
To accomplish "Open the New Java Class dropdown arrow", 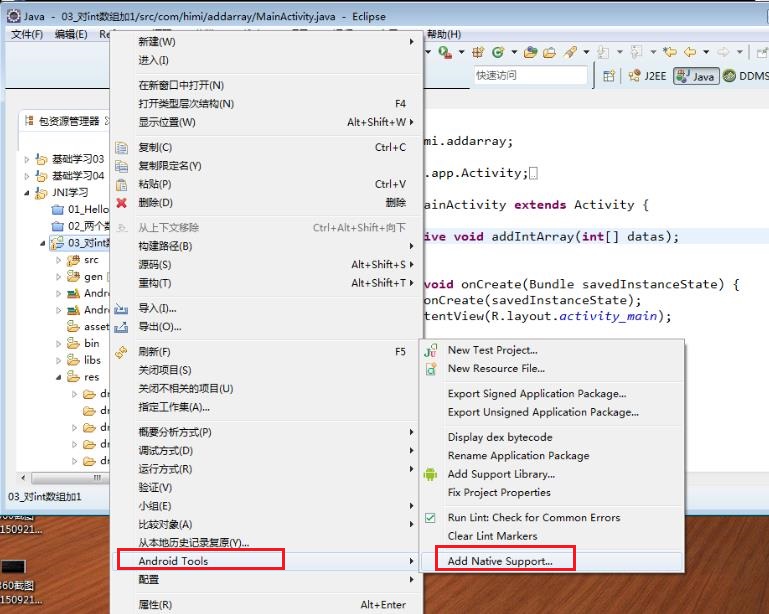I will pyautogui.click(x=514, y=52).
